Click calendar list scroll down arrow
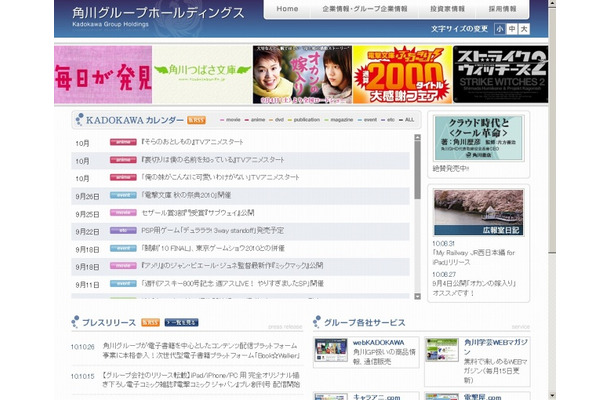This screenshot has height=400, width=610. [417, 296]
